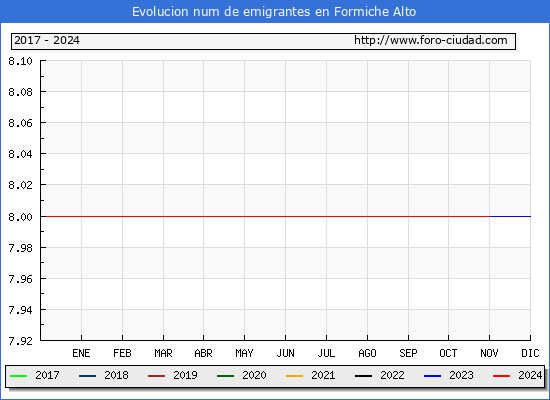
Task: Click the JUL month axis label
Action: (326, 353)
